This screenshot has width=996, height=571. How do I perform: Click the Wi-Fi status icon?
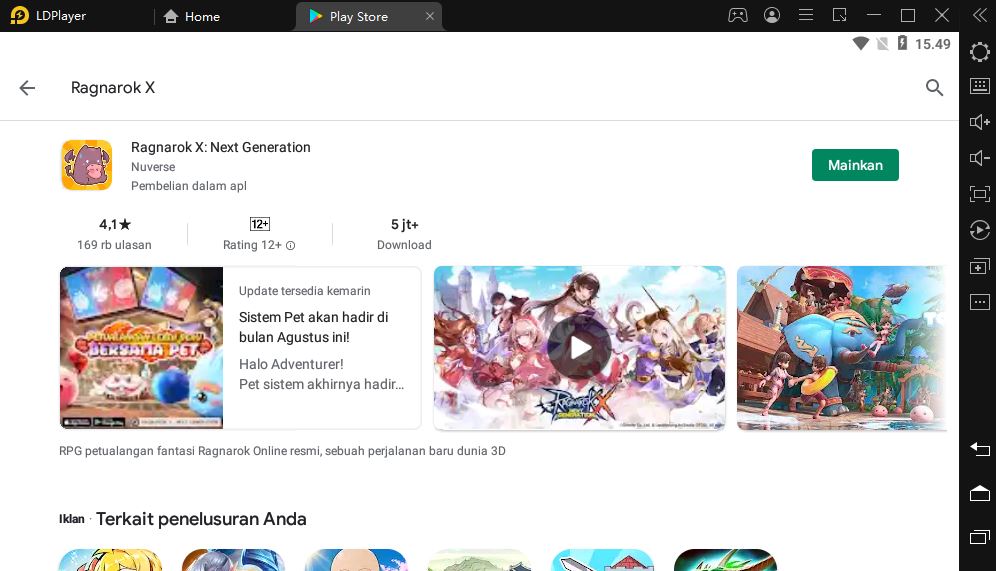[861, 44]
